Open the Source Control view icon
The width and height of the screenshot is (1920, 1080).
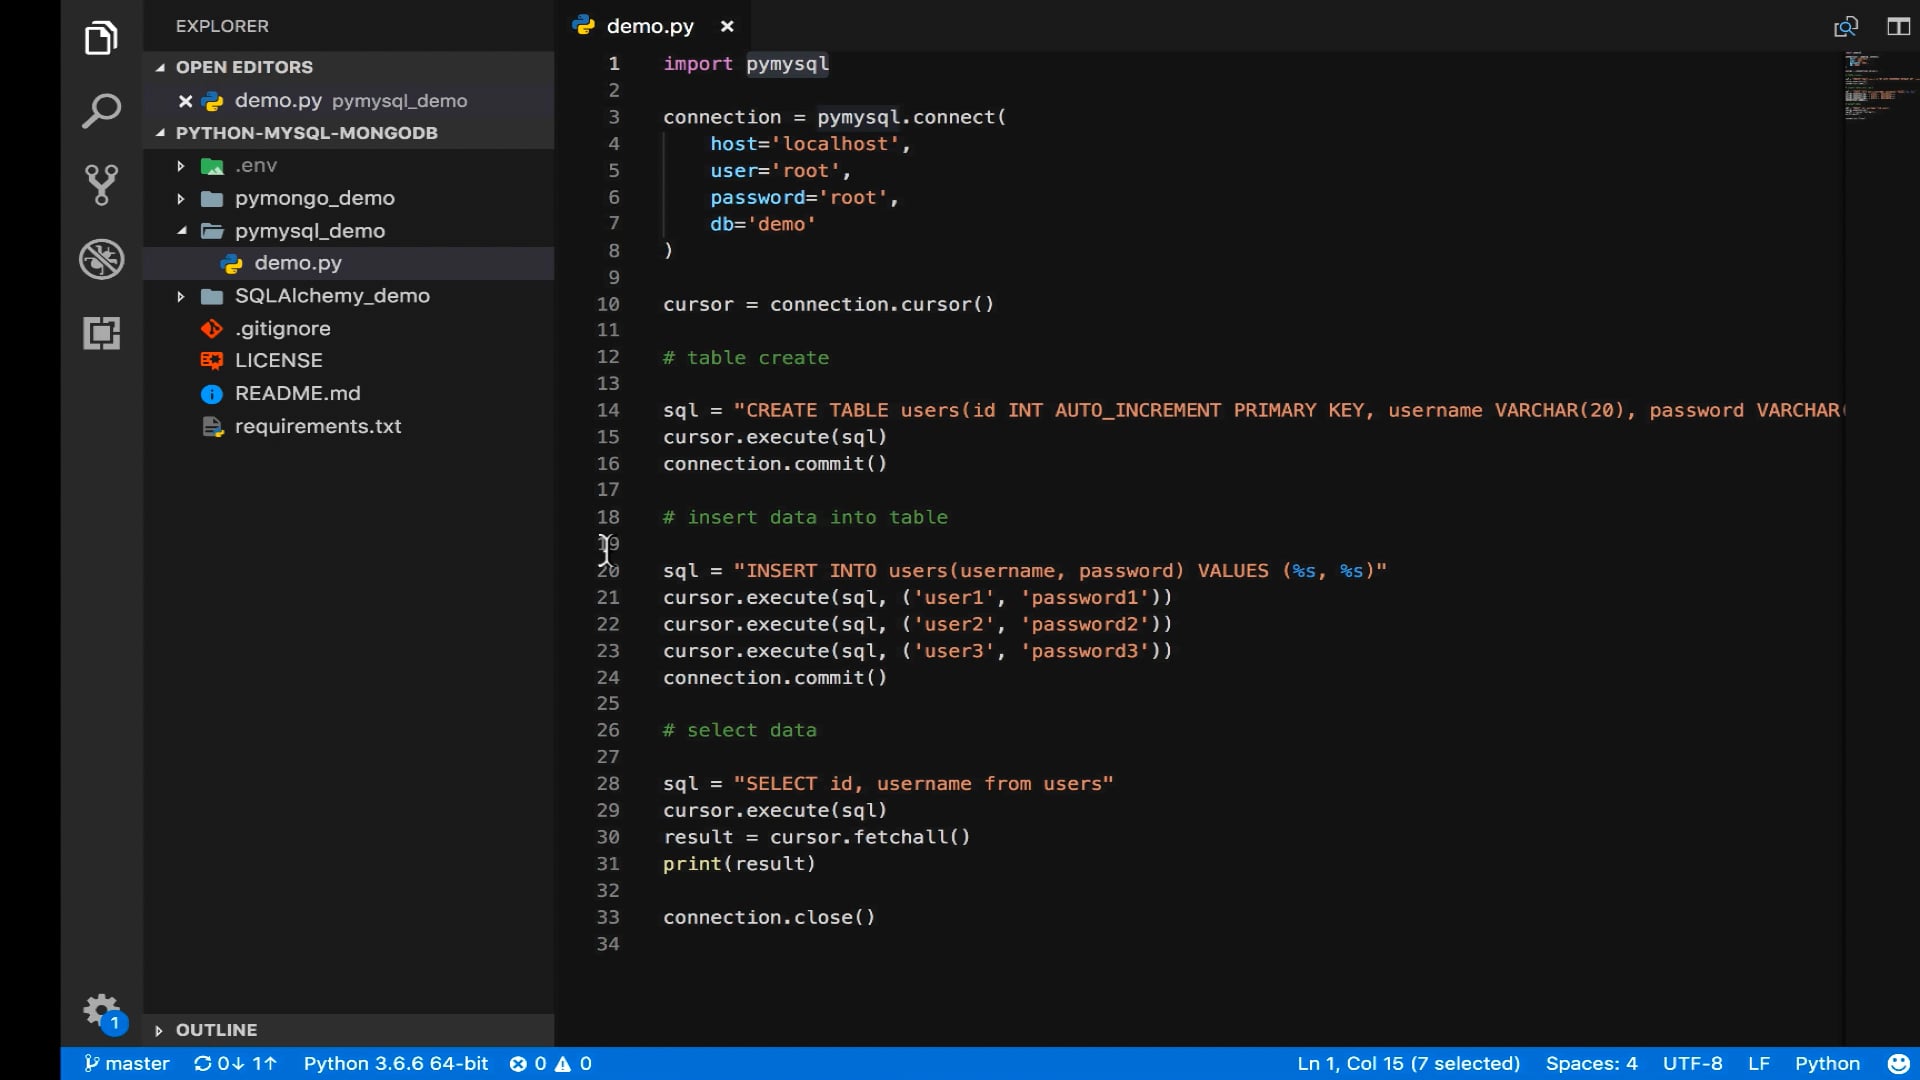pos(101,185)
